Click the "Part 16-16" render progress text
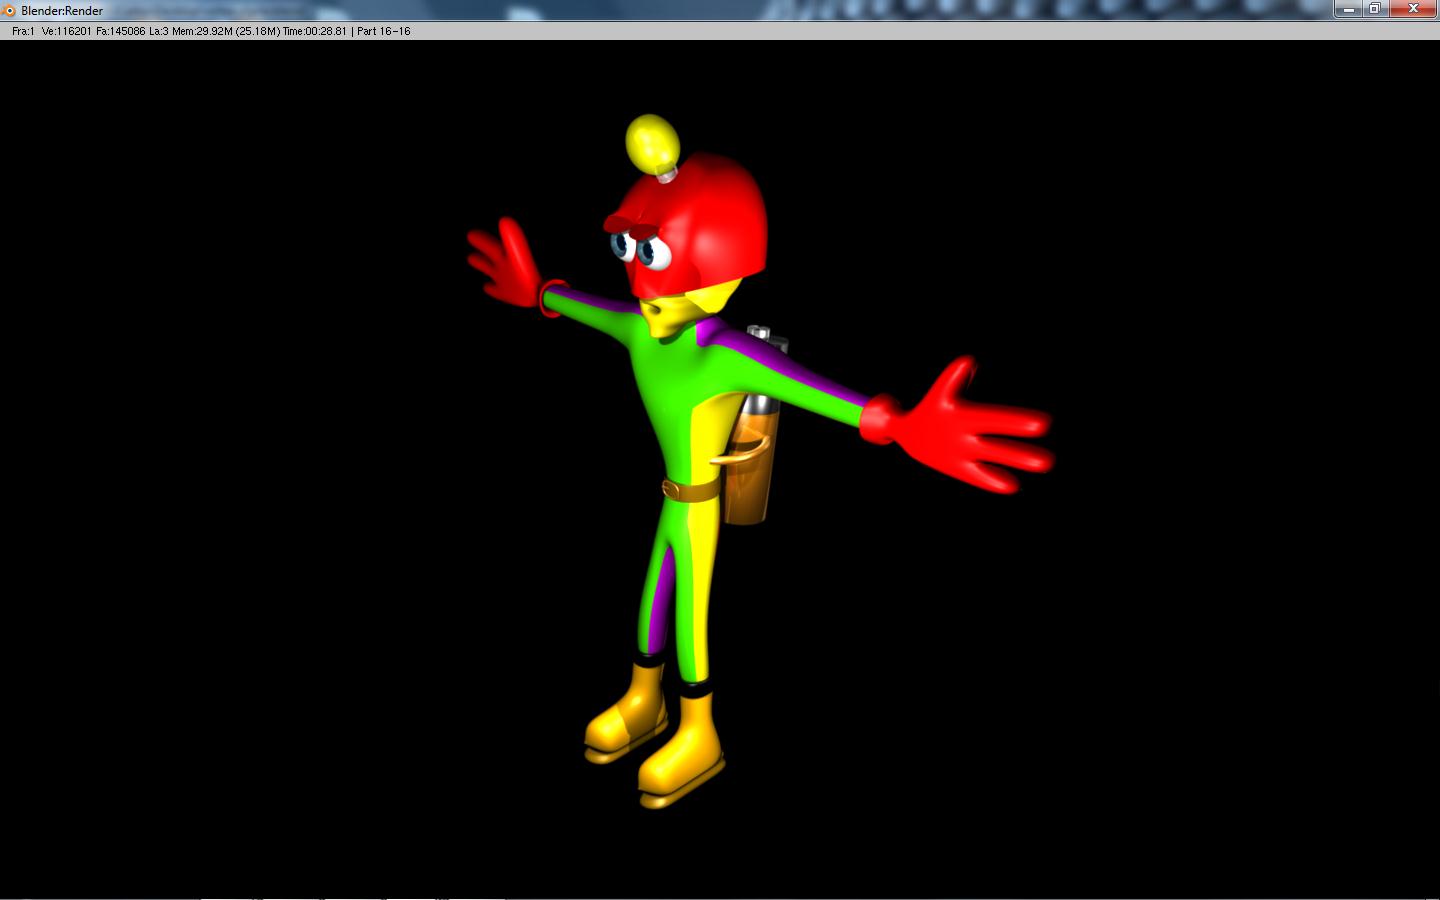The image size is (1440, 900). click(384, 31)
